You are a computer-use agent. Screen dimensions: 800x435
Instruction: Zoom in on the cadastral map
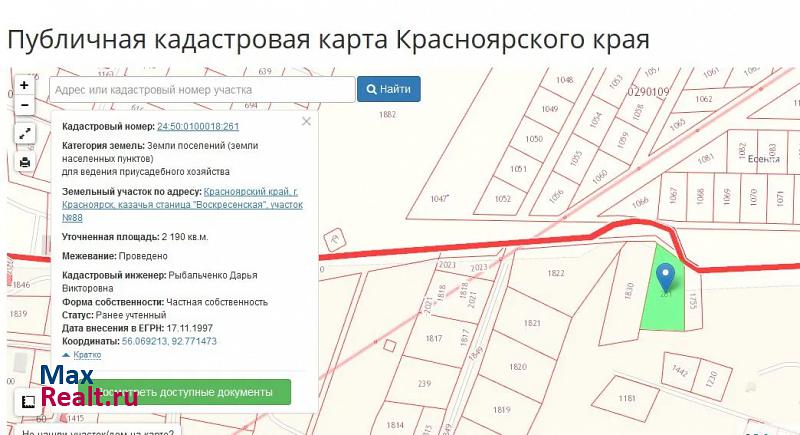pos(24,86)
